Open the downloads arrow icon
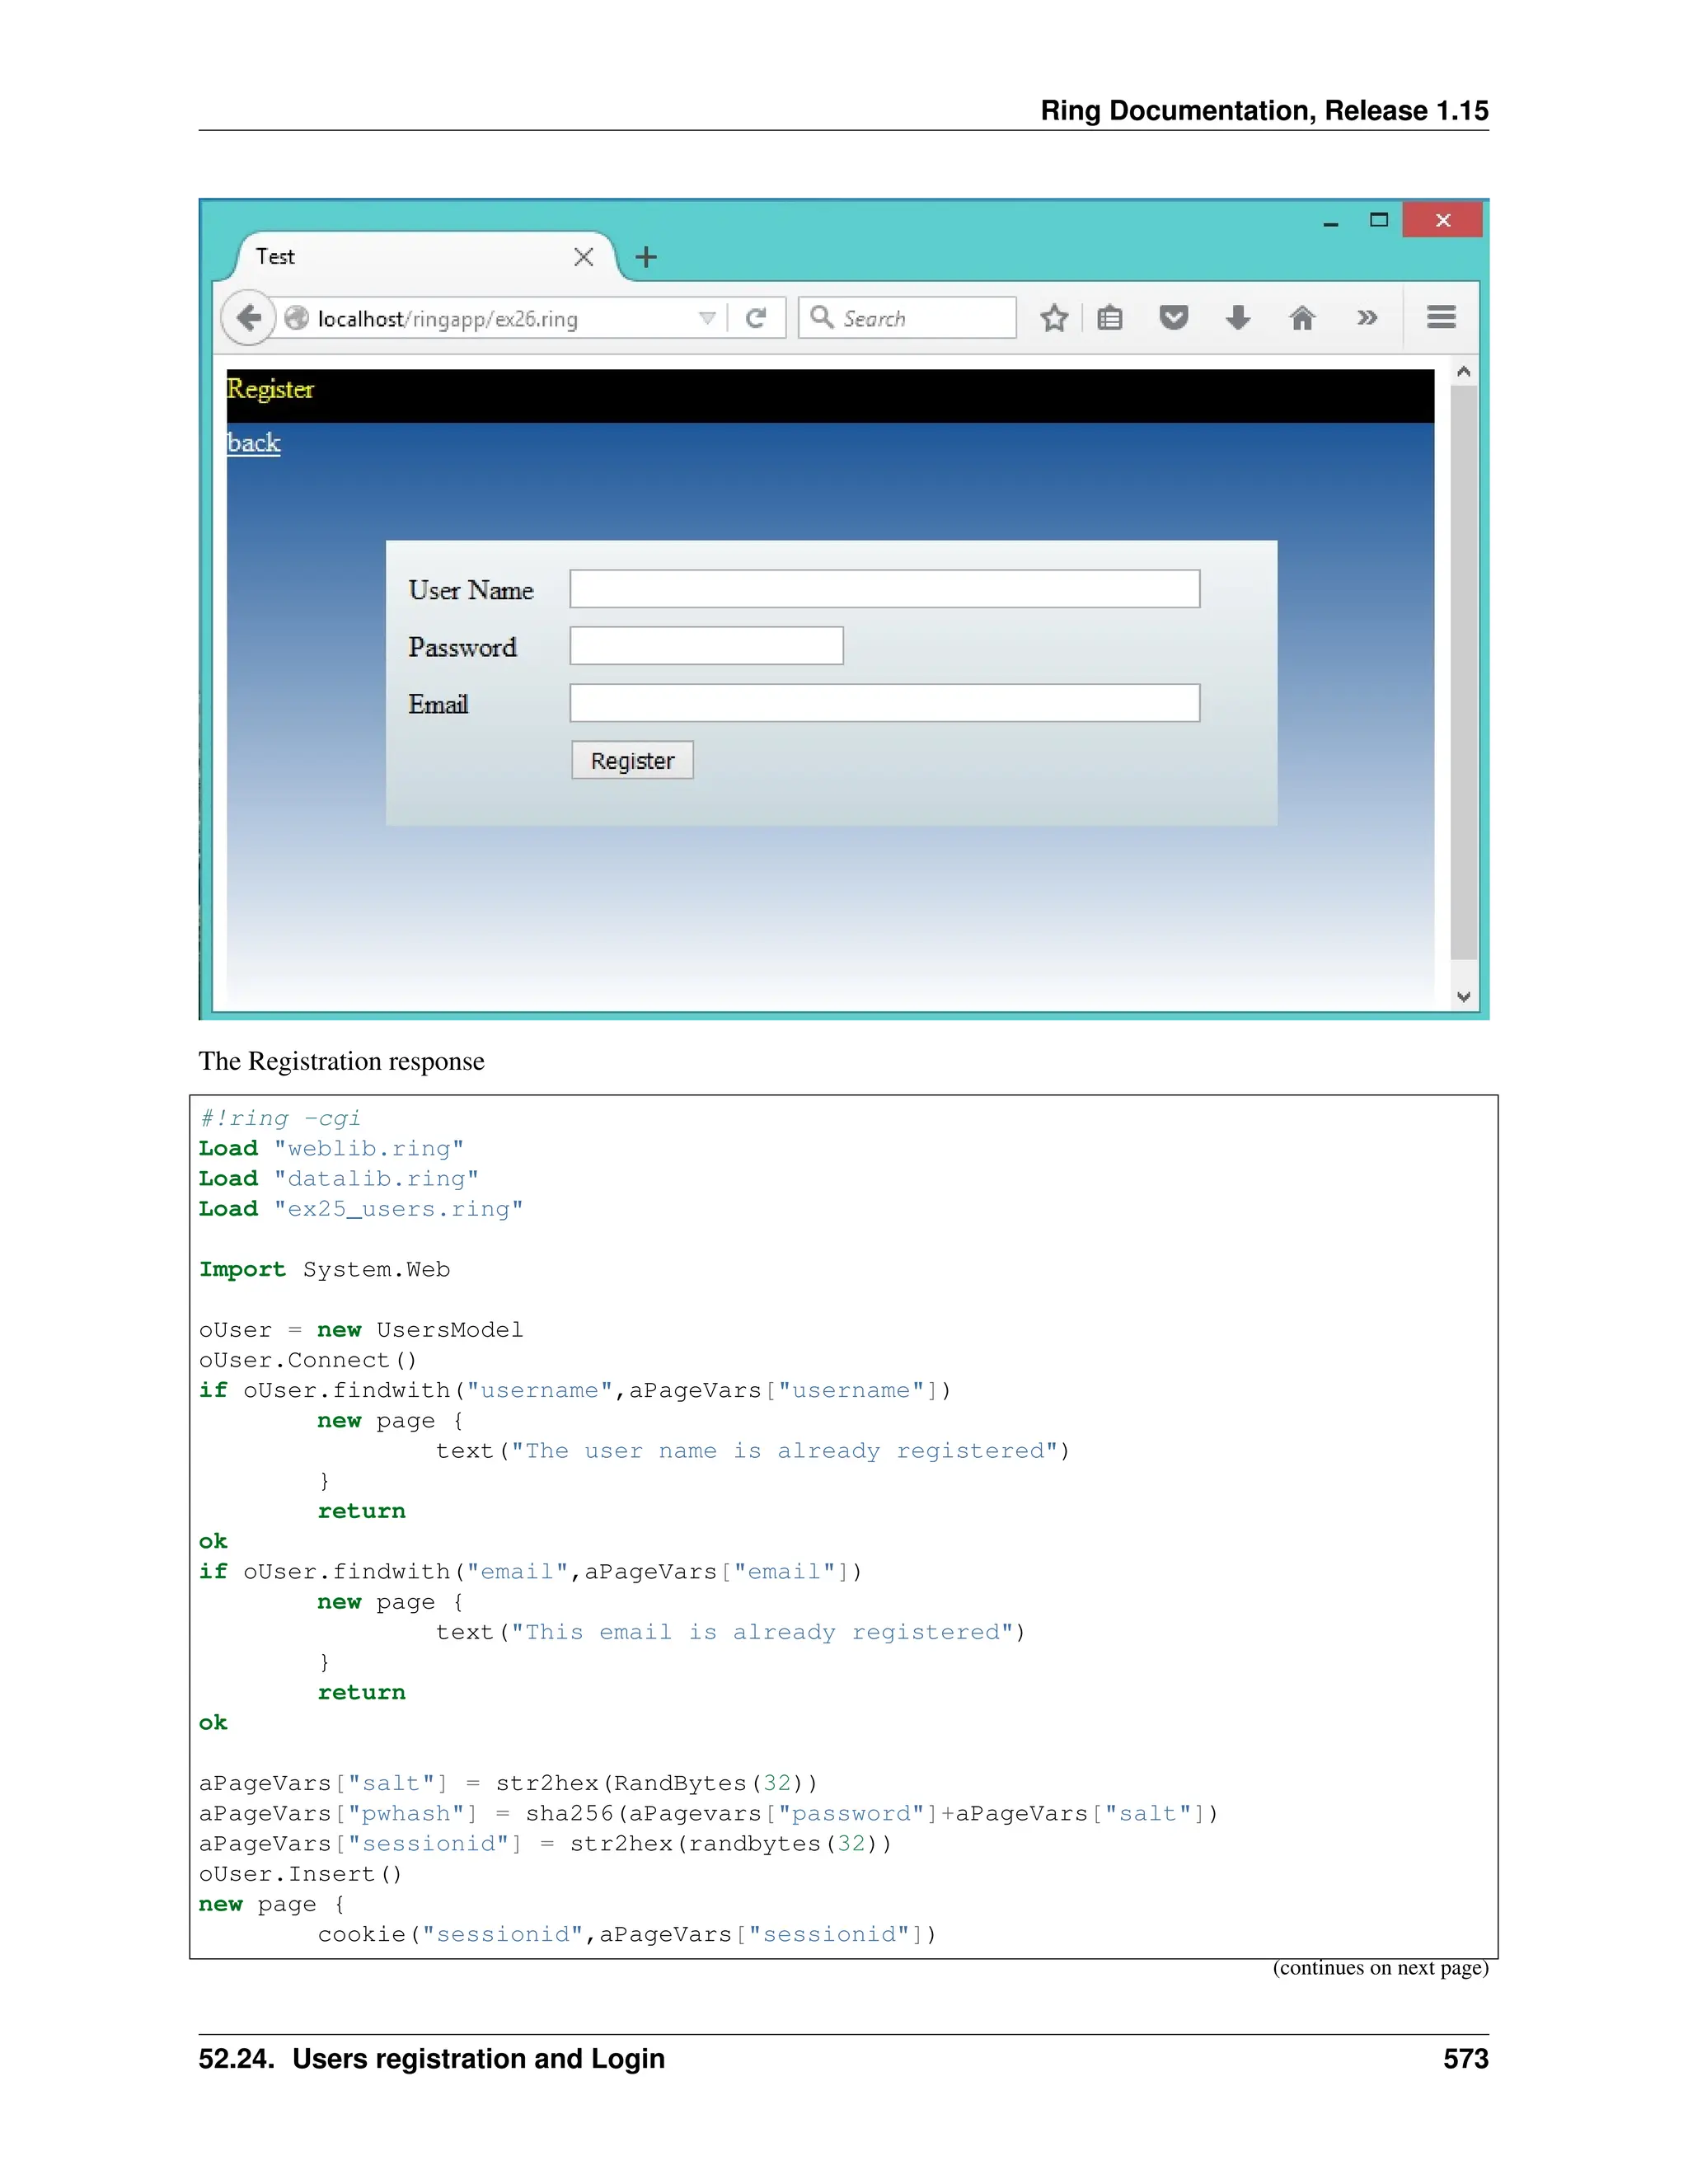1688x2184 pixels. pos(1238,318)
